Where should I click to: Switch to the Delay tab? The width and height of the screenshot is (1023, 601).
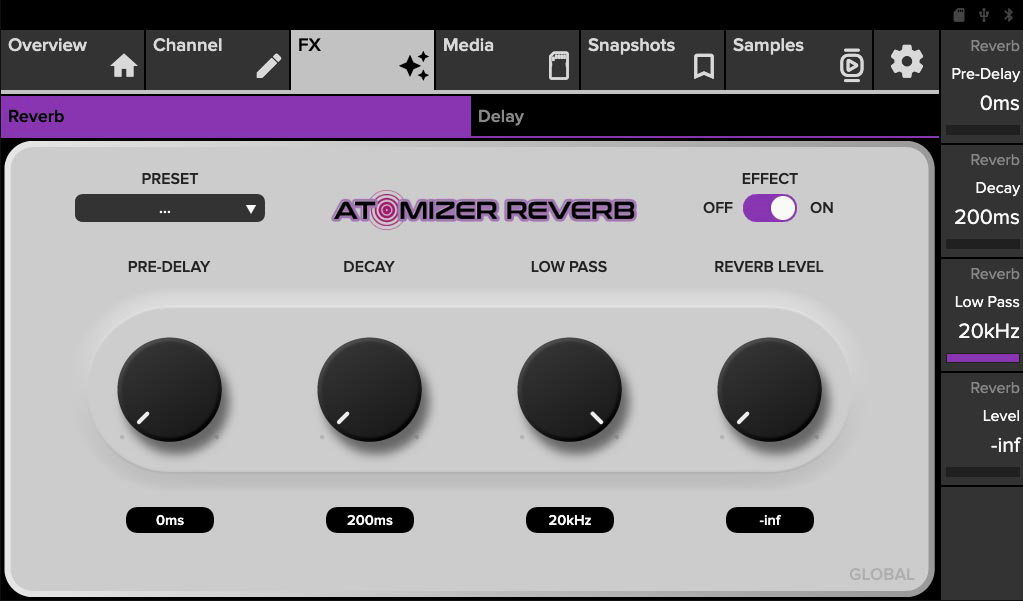click(704, 116)
